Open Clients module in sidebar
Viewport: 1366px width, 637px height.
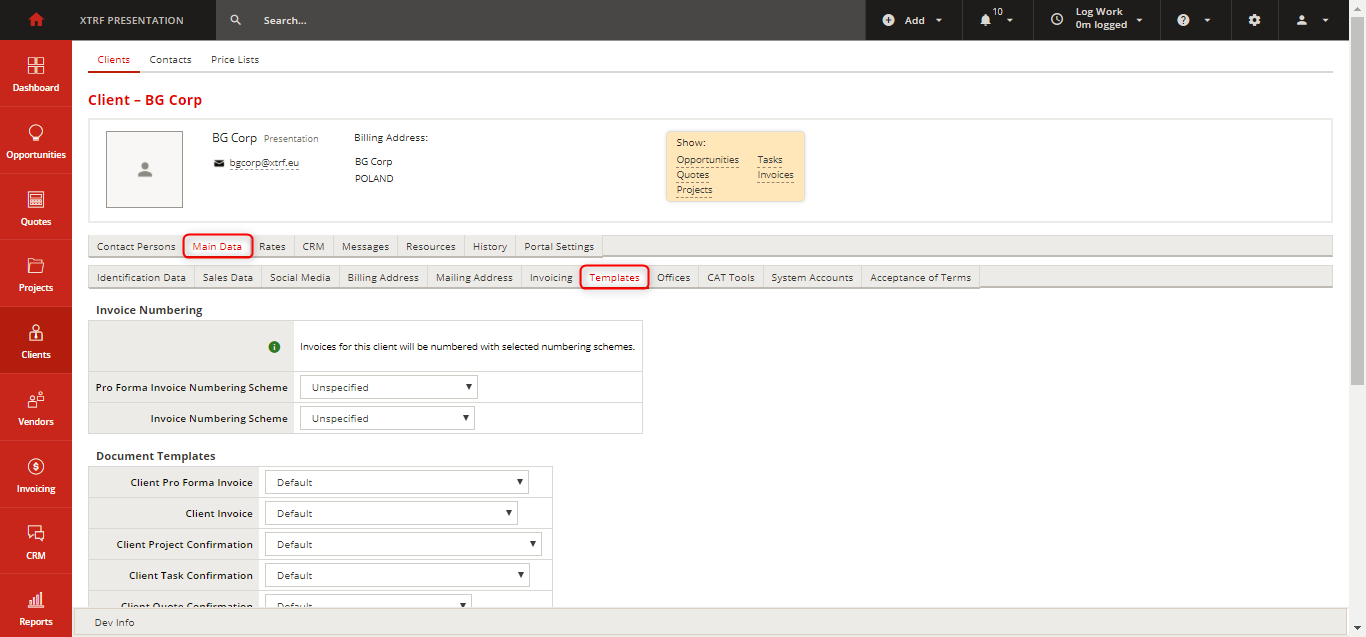pyautogui.click(x=36, y=341)
